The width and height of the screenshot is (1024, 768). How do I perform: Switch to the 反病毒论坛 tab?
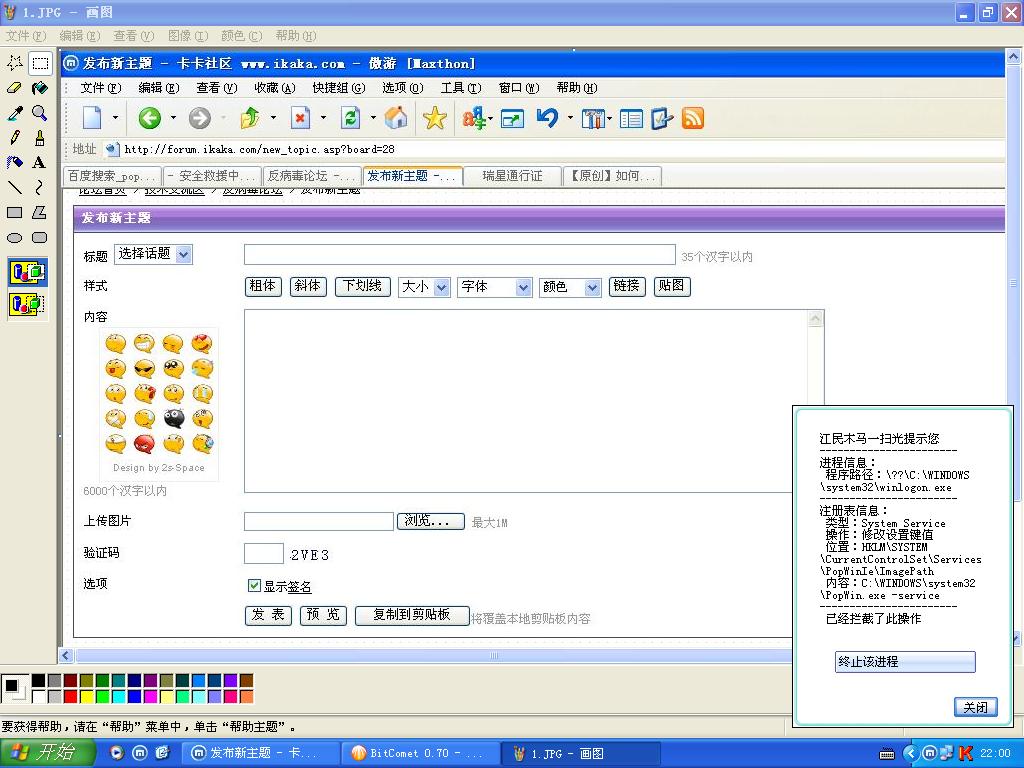pyautogui.click(x=312, y=176)
